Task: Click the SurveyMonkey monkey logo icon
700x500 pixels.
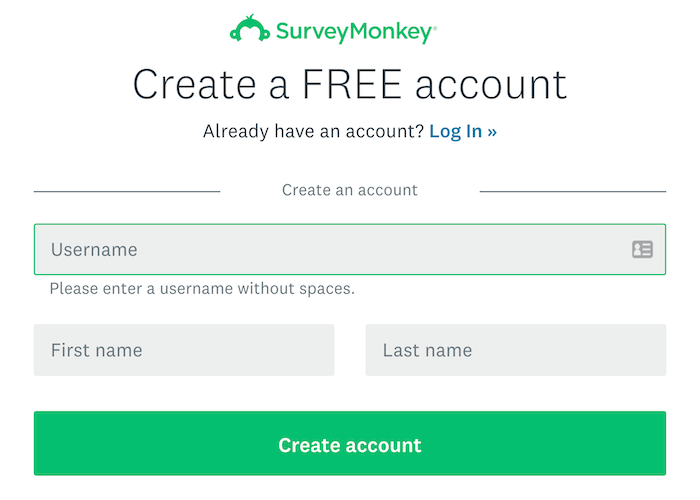Action: (x=250, y=29)
